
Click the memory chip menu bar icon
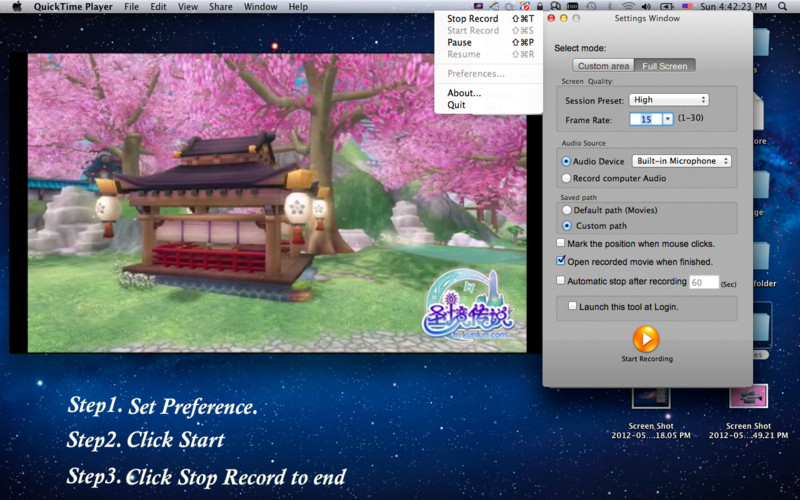[x=572, y=7]
